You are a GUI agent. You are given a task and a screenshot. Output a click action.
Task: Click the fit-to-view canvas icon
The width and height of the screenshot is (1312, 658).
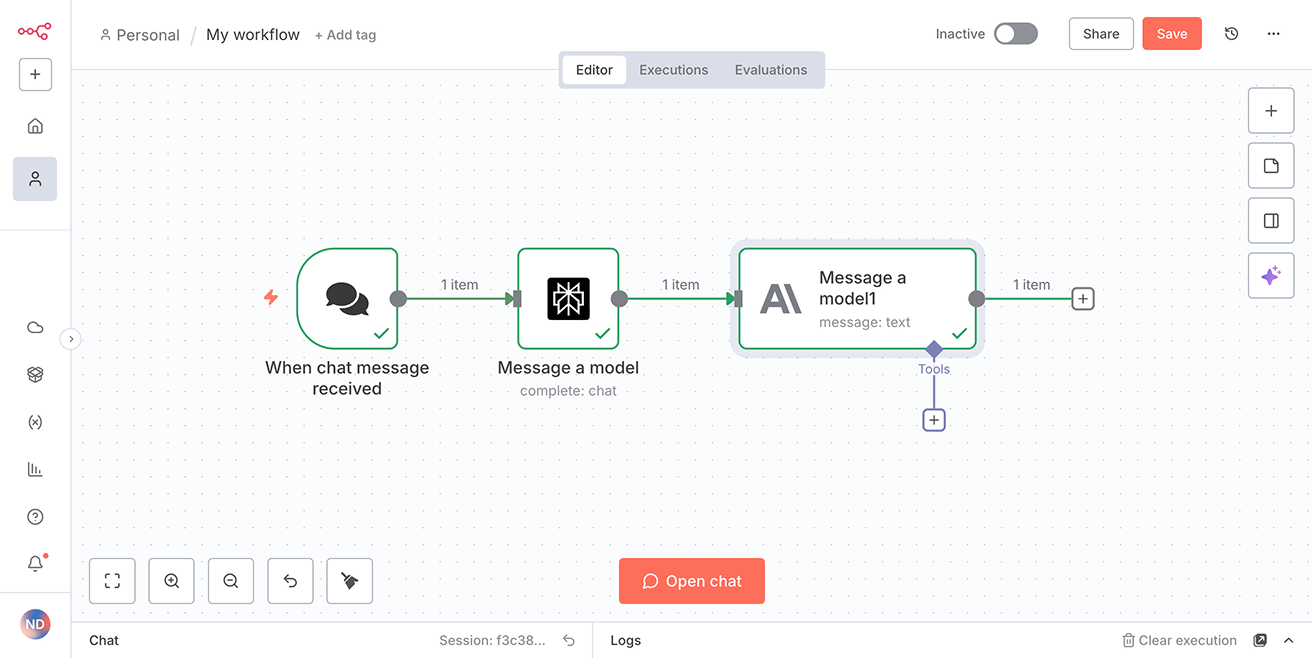tap(112, 581)
